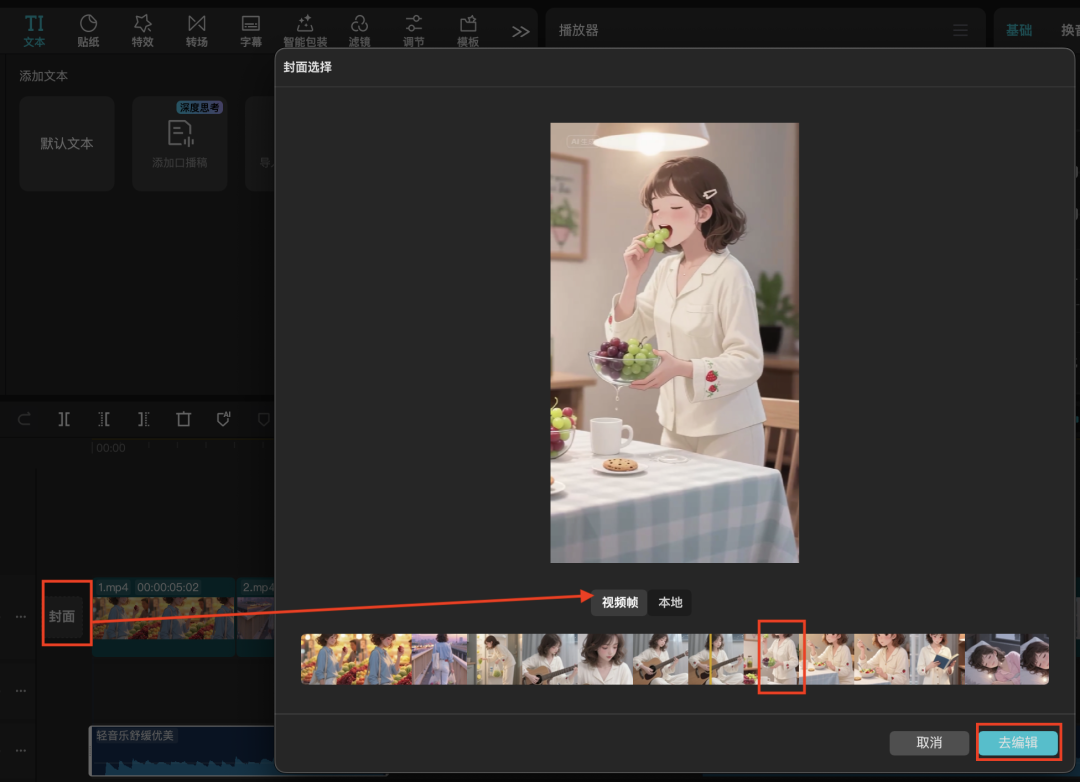
Task: Select the highlighted video frame thumbnail
Action: click(x=782, y=659)
